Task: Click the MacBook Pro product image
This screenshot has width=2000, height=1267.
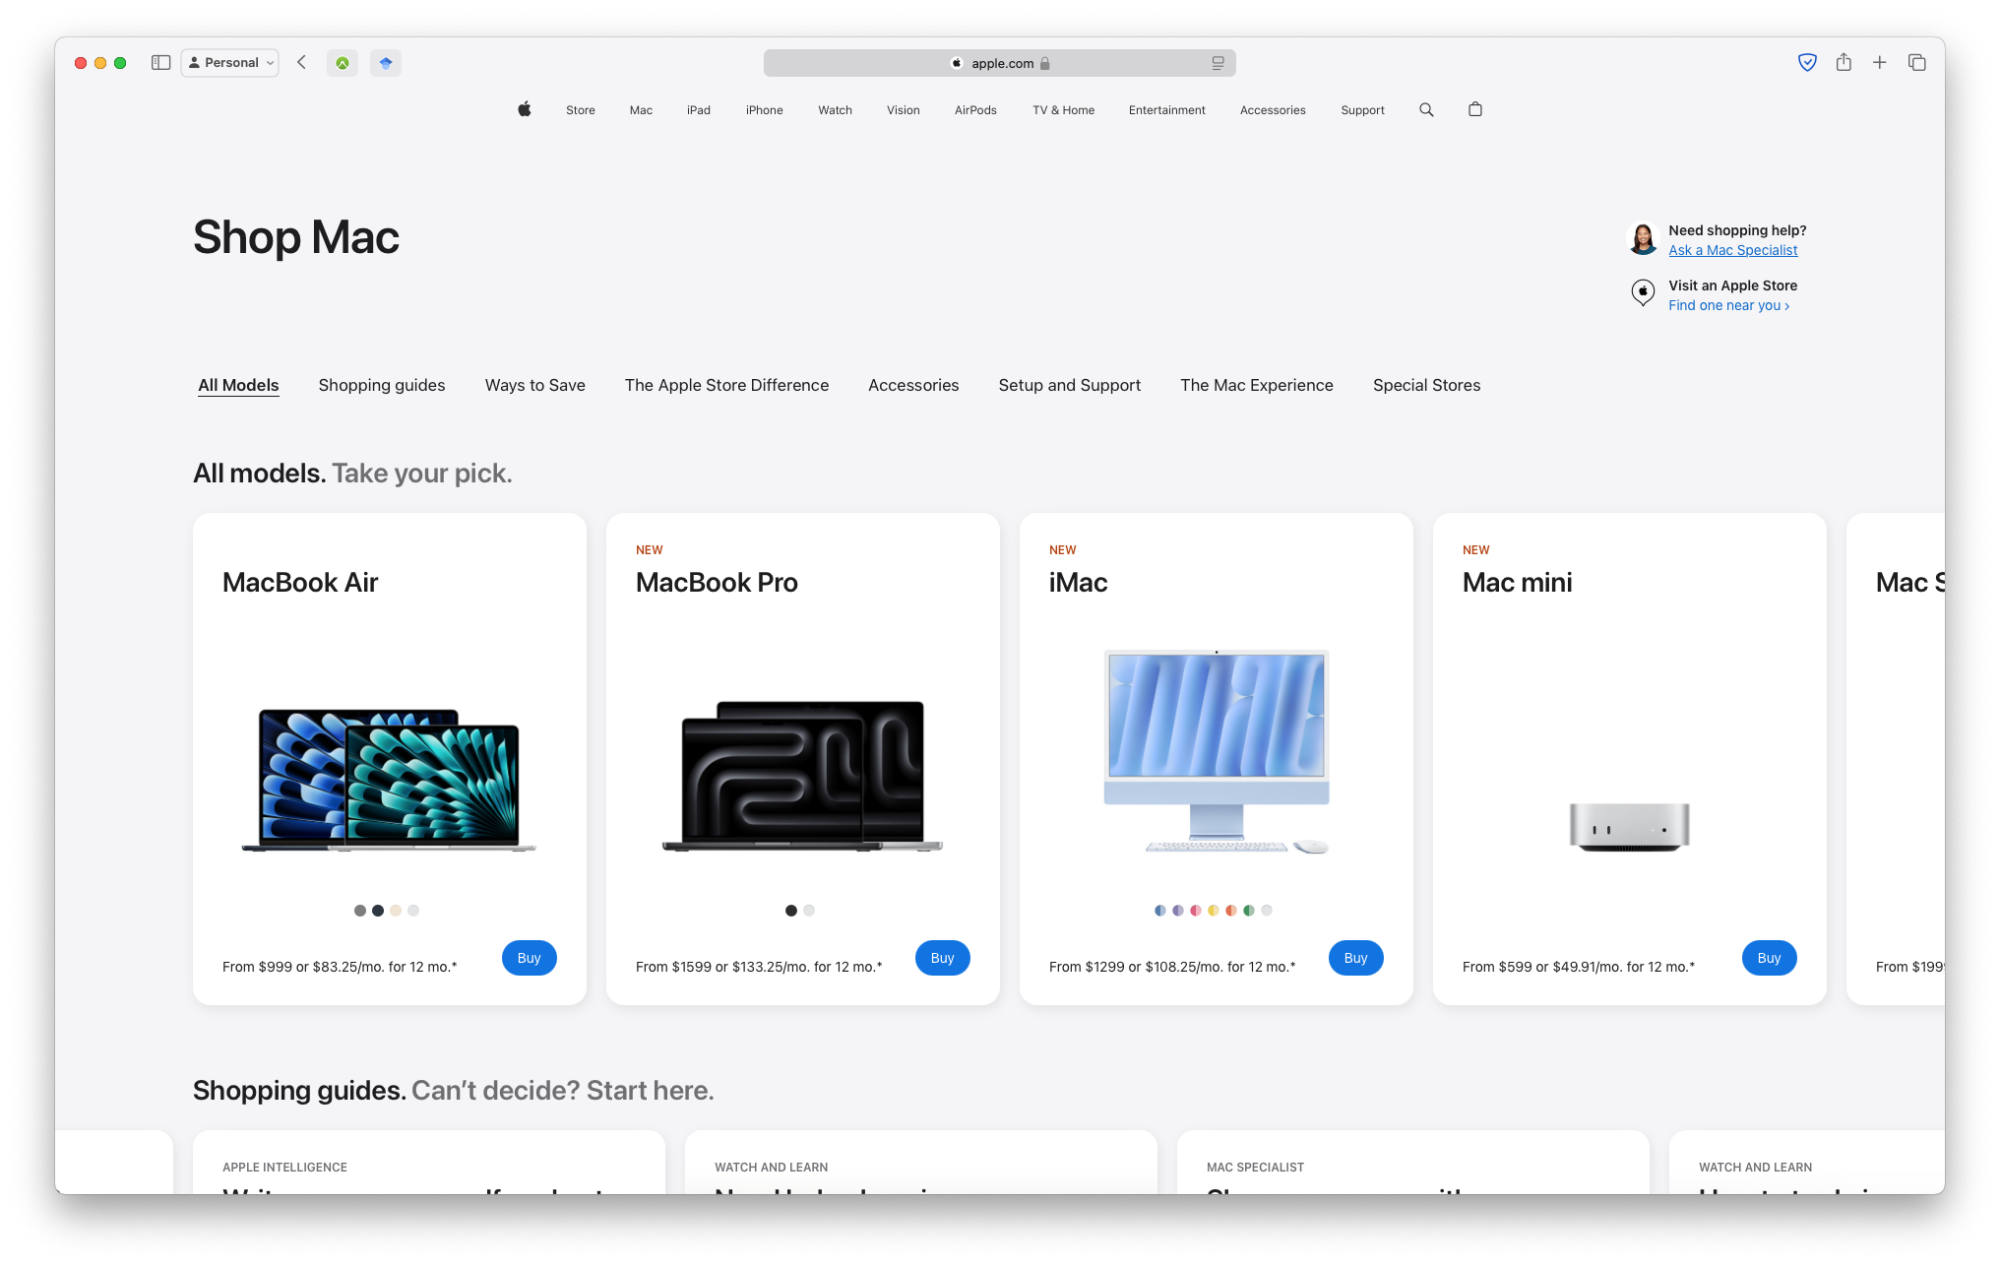Action: [802, 776]
